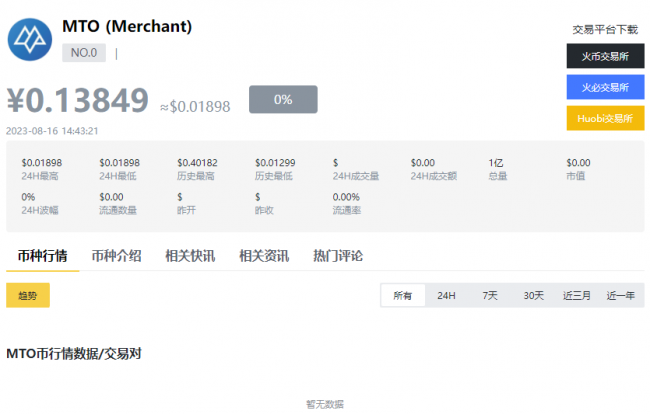Open the 火必交易所 blue button
The width and height of the screenshot is (650, 414).
tap(605, 87)
